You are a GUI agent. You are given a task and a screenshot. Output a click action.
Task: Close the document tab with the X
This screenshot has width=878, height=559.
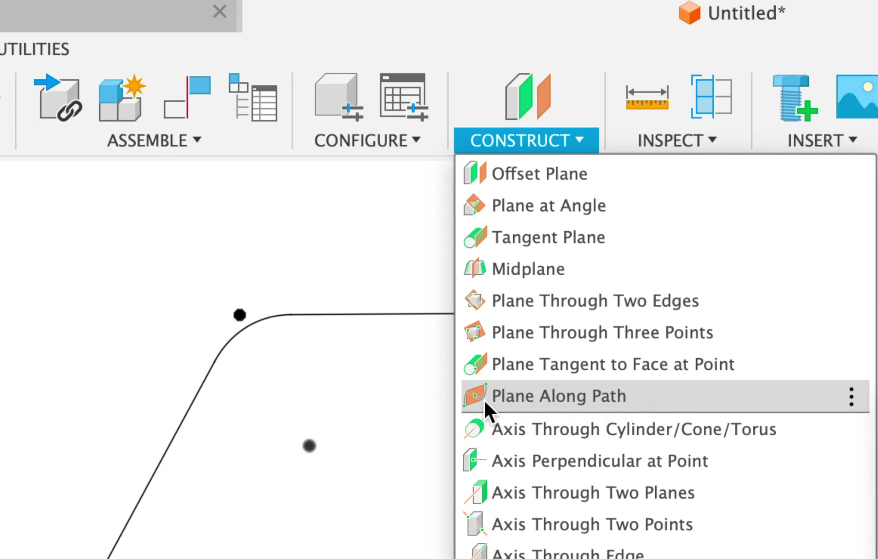coord(220,12)
